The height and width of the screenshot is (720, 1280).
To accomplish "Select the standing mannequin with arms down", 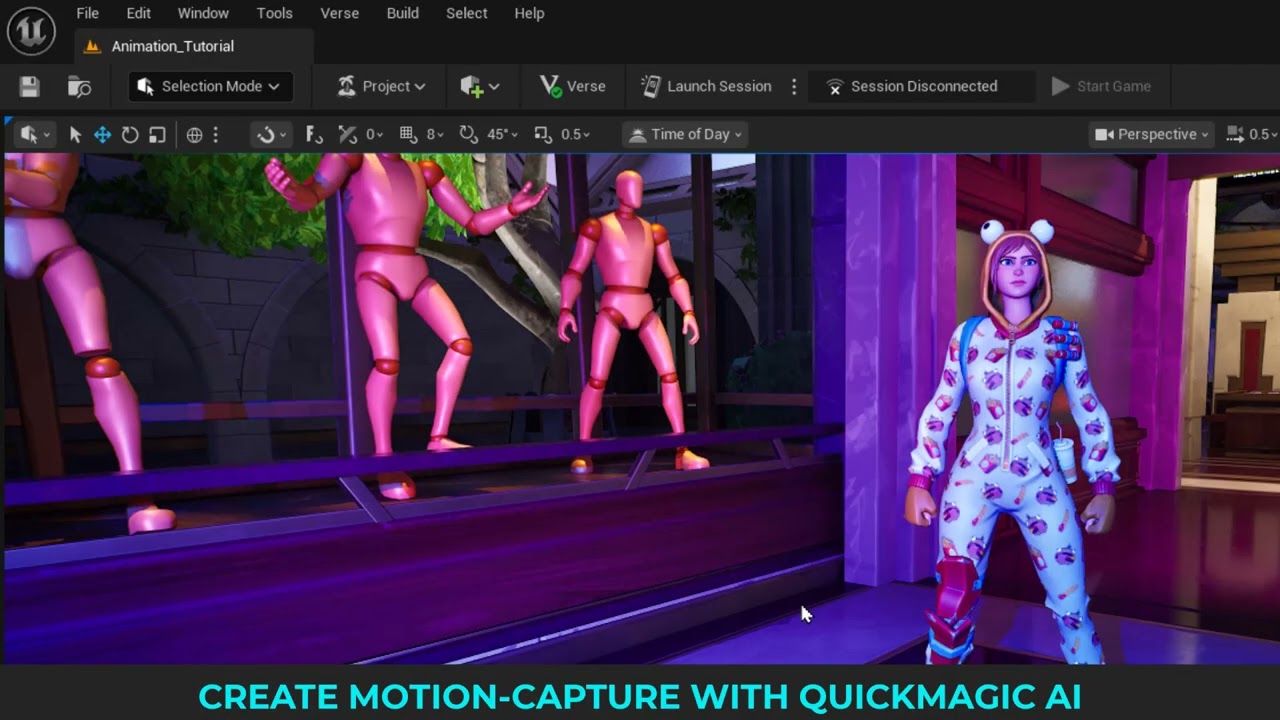I will (x=630, y=320).
